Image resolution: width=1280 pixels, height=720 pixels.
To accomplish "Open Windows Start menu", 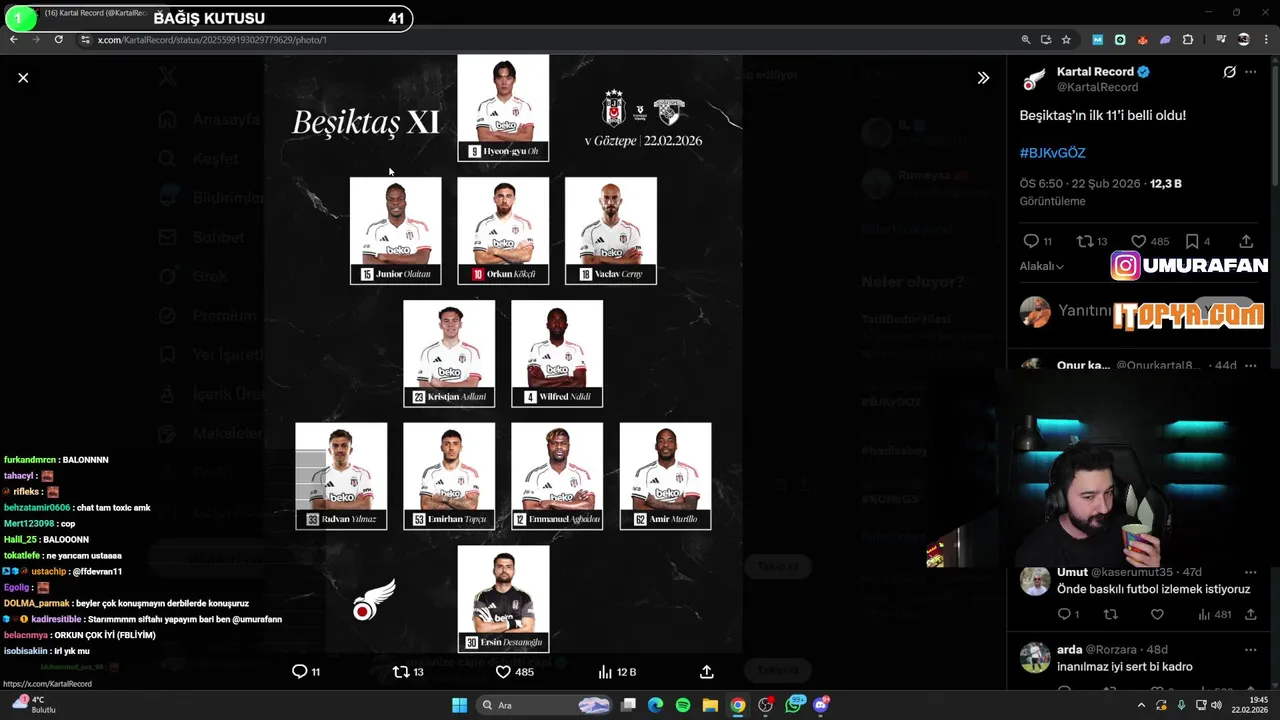I will click(459, 705).
